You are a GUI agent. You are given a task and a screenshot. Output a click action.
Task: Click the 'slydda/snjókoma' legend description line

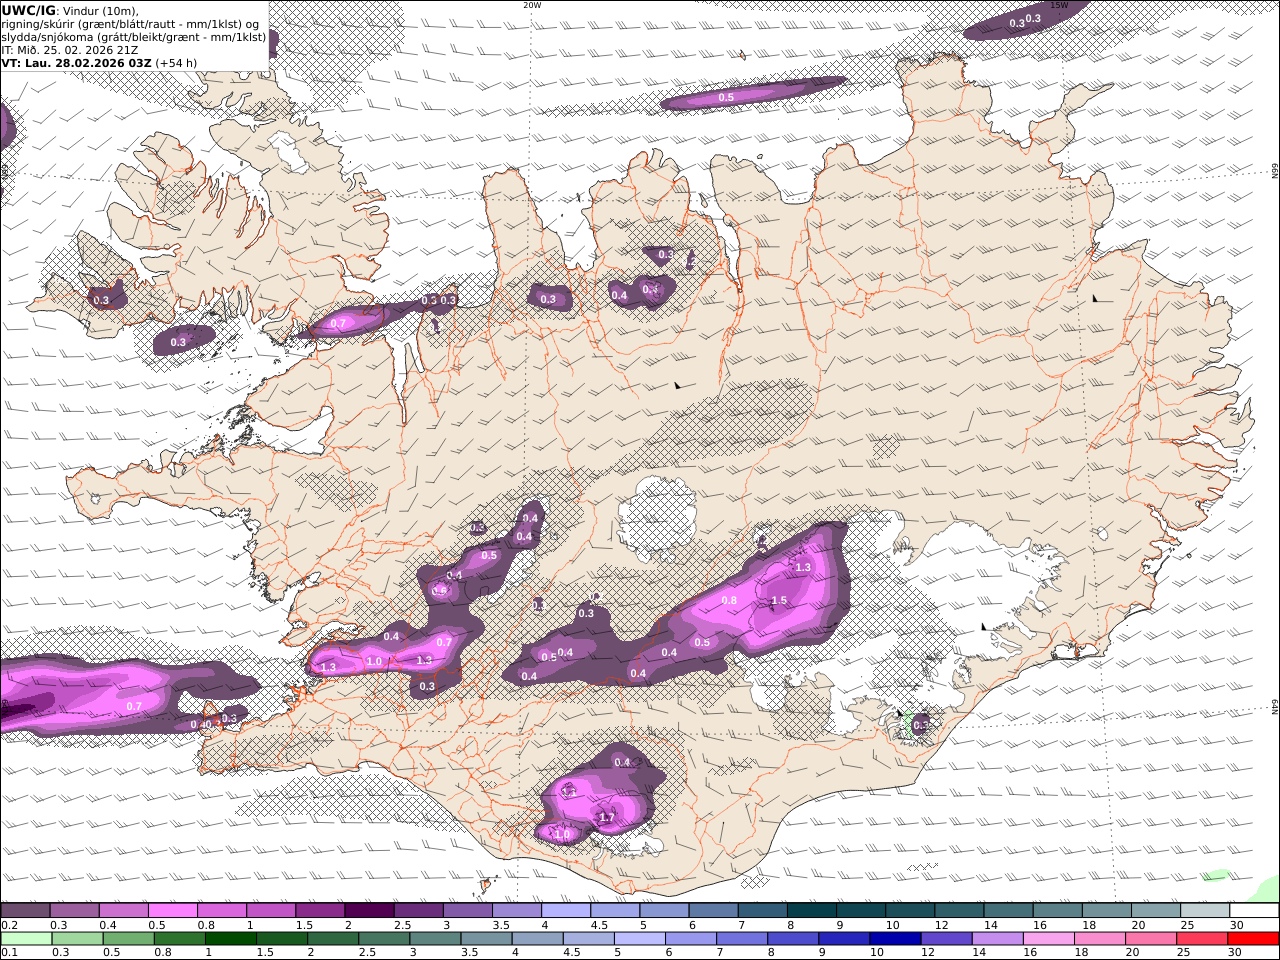click(x=134, y=36)
